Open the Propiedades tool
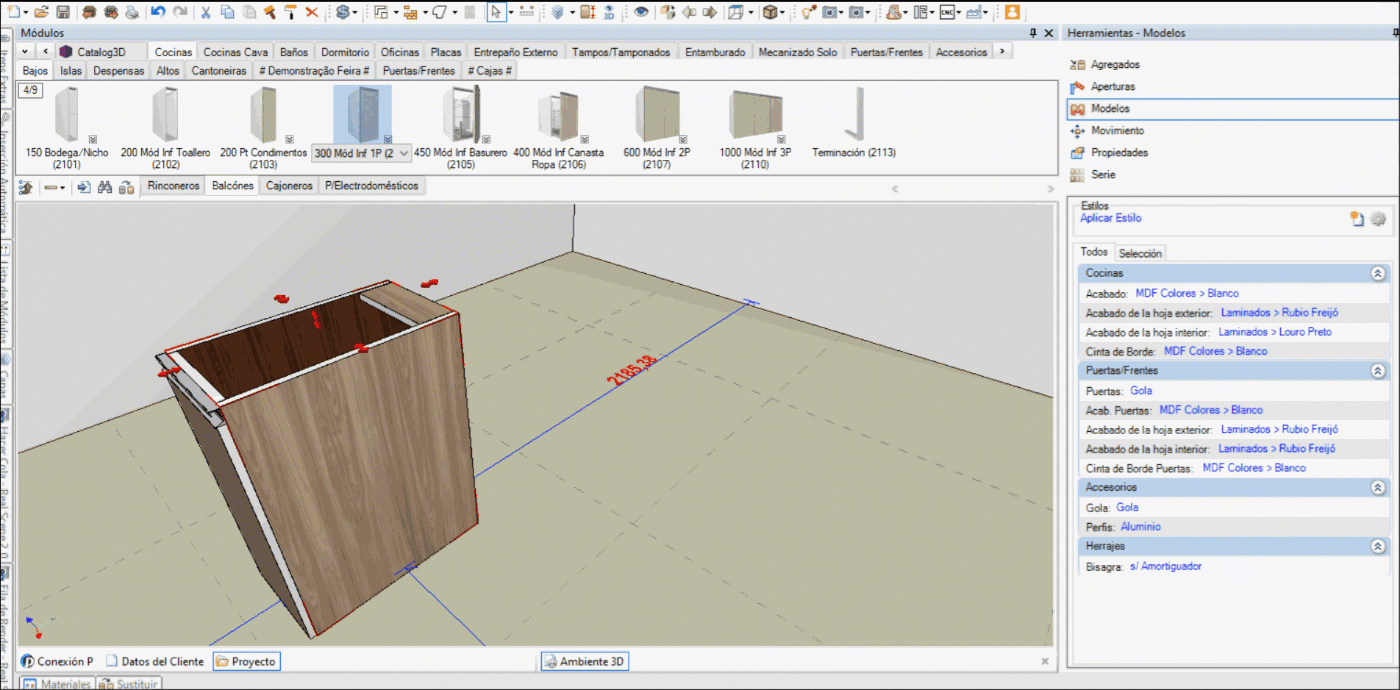The image size is (1400, 690). click(x=1119, y=153)
